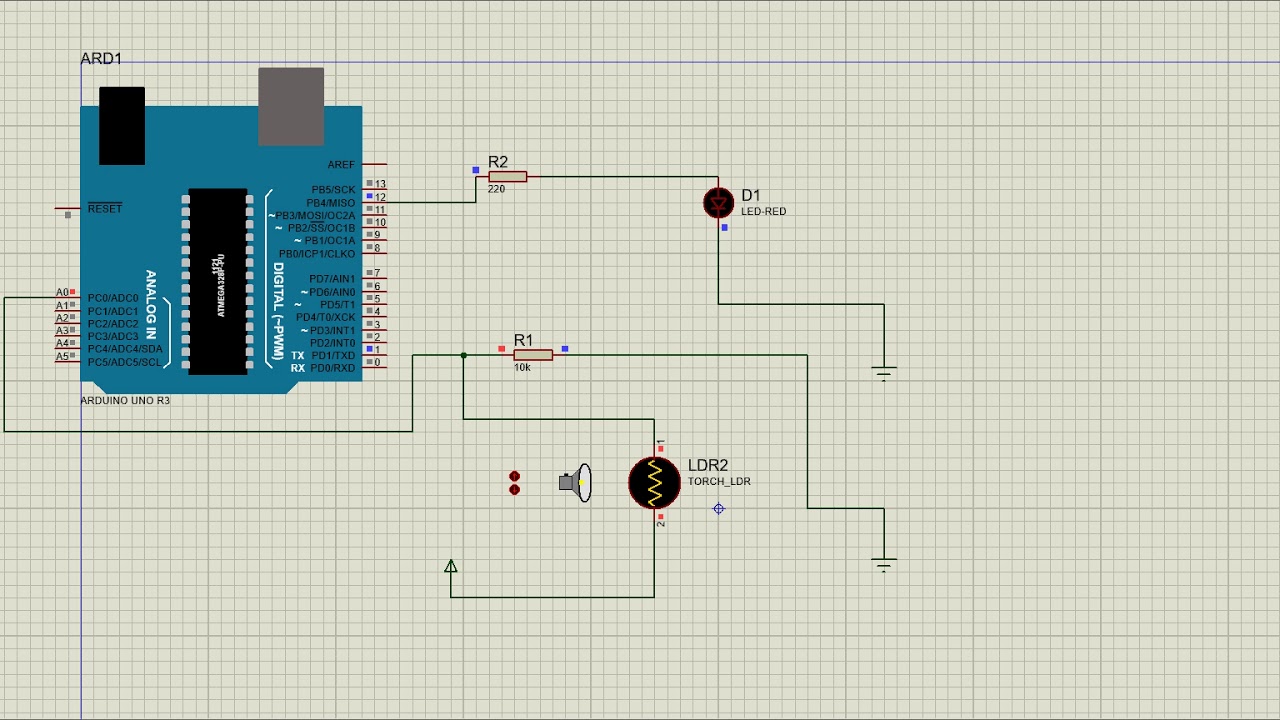Click the D1 red LED symbol
1280x720 pixels.
[718, 203]
